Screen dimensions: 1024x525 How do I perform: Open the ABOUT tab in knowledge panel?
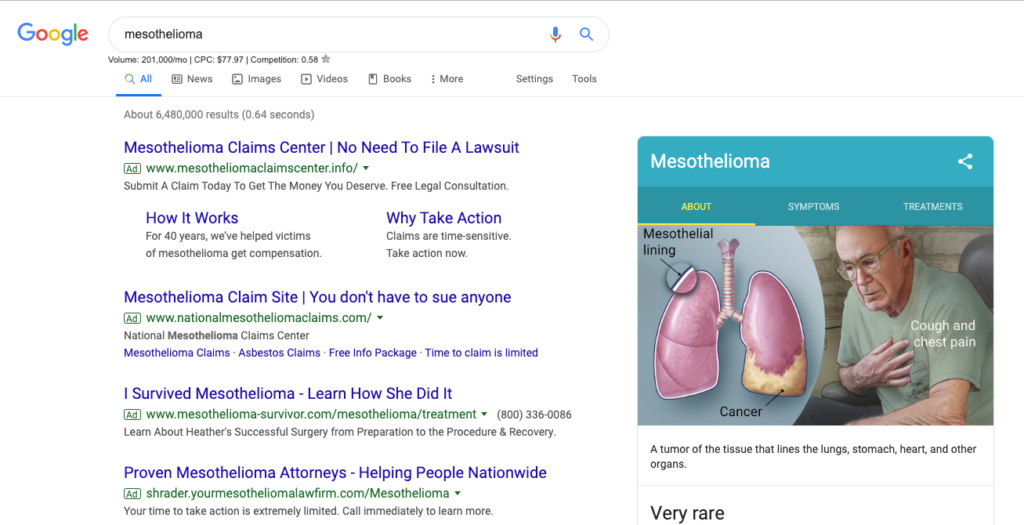(x=696, y=206)
